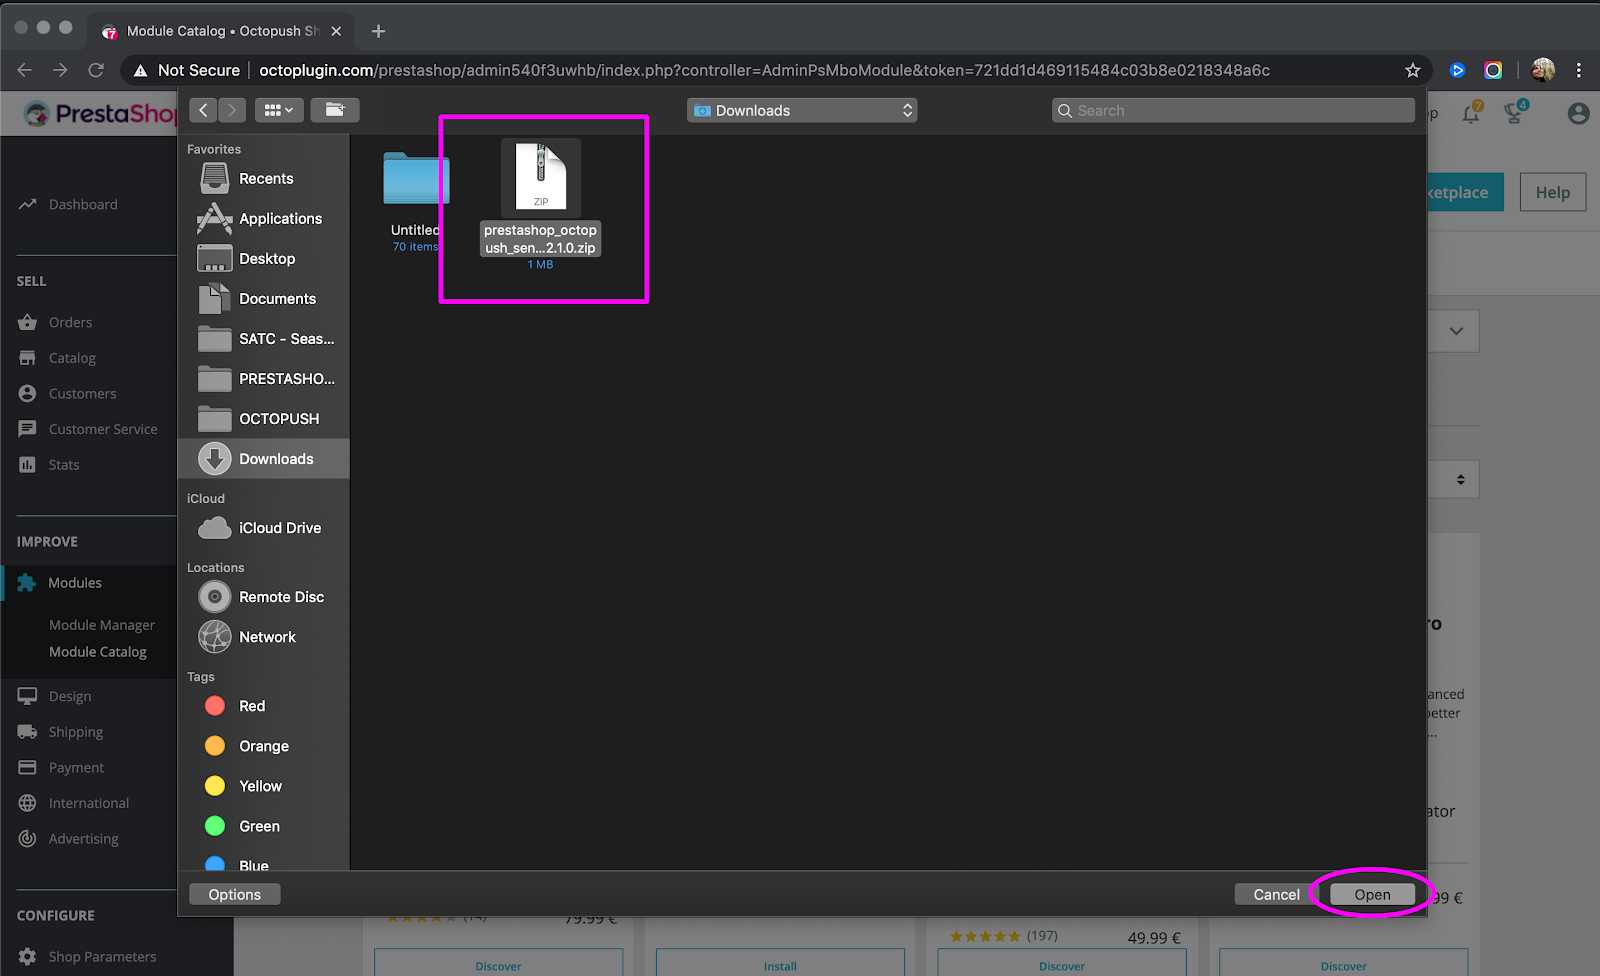Screen dimensions: 1600x976
Task: Filter by the Orange tag
Action: [x=265, y=746]
